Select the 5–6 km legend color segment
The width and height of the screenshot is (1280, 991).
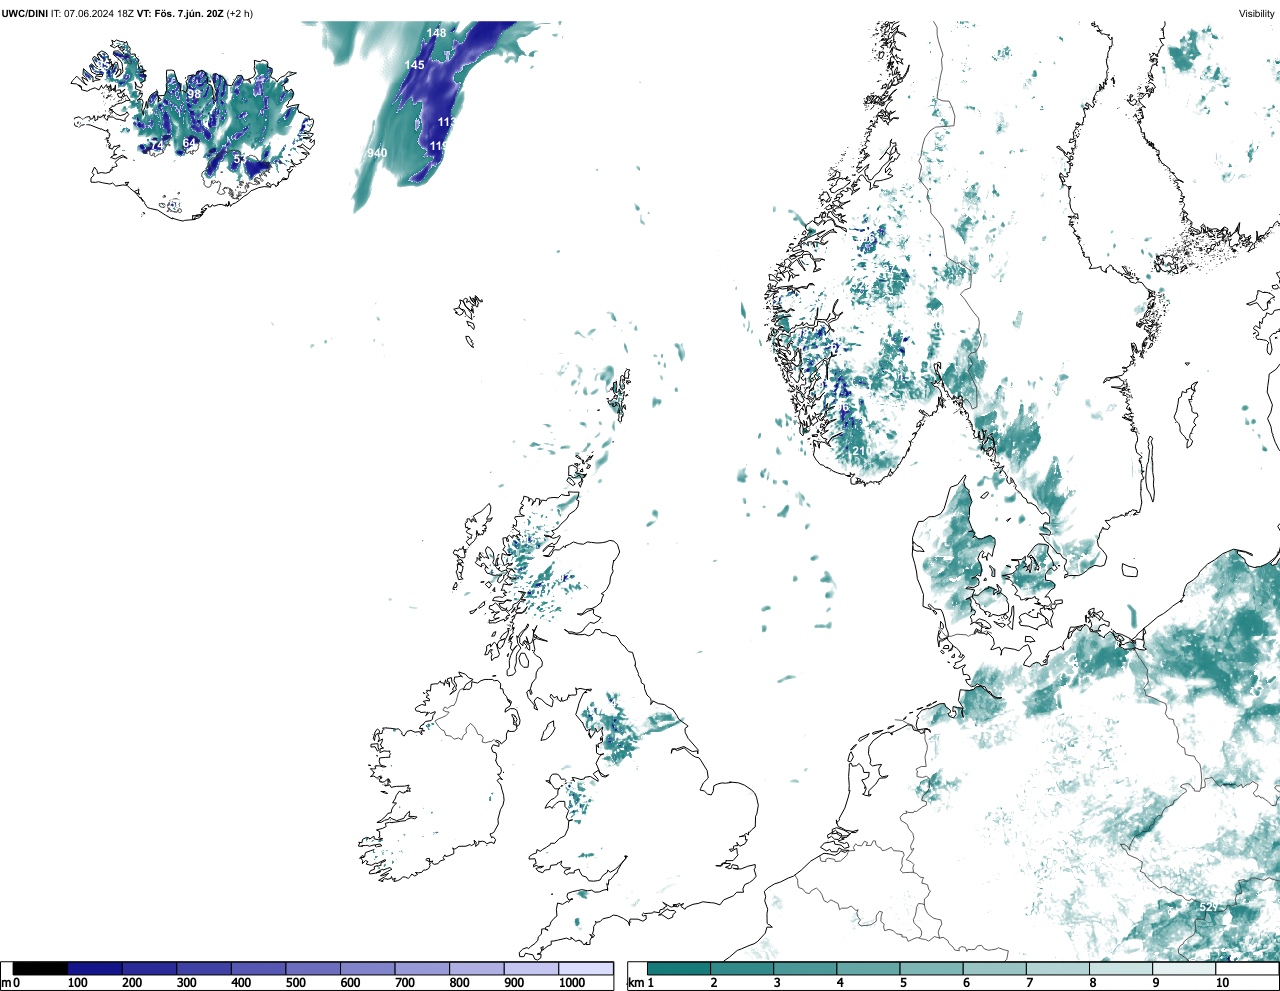click(x=933, y=969)
